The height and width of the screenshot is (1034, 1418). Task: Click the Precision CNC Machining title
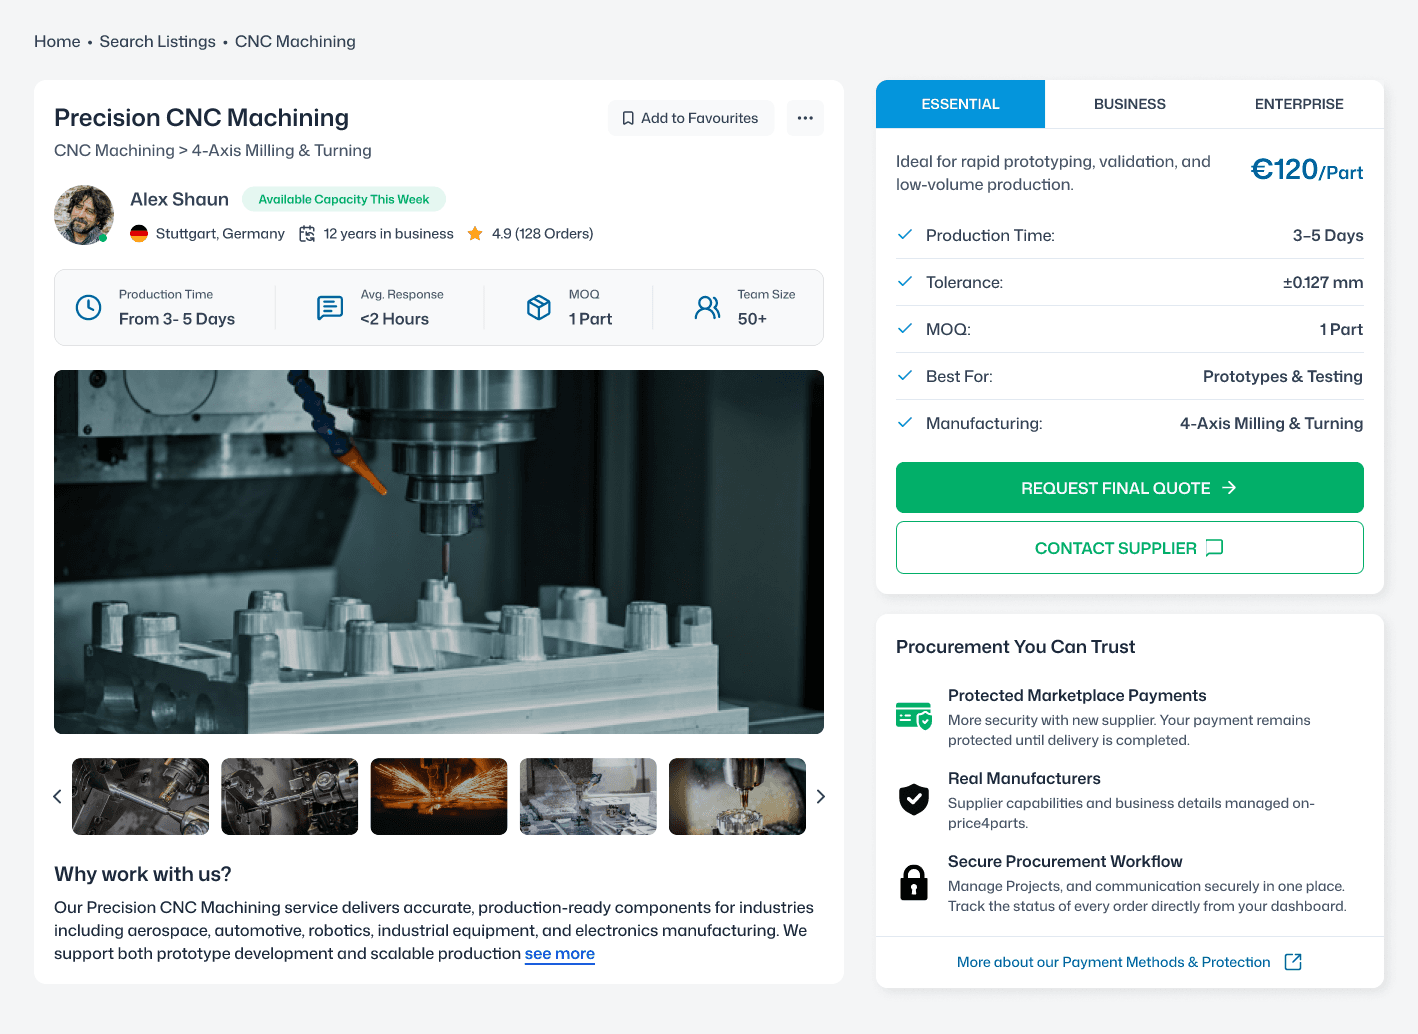[202, 118]
